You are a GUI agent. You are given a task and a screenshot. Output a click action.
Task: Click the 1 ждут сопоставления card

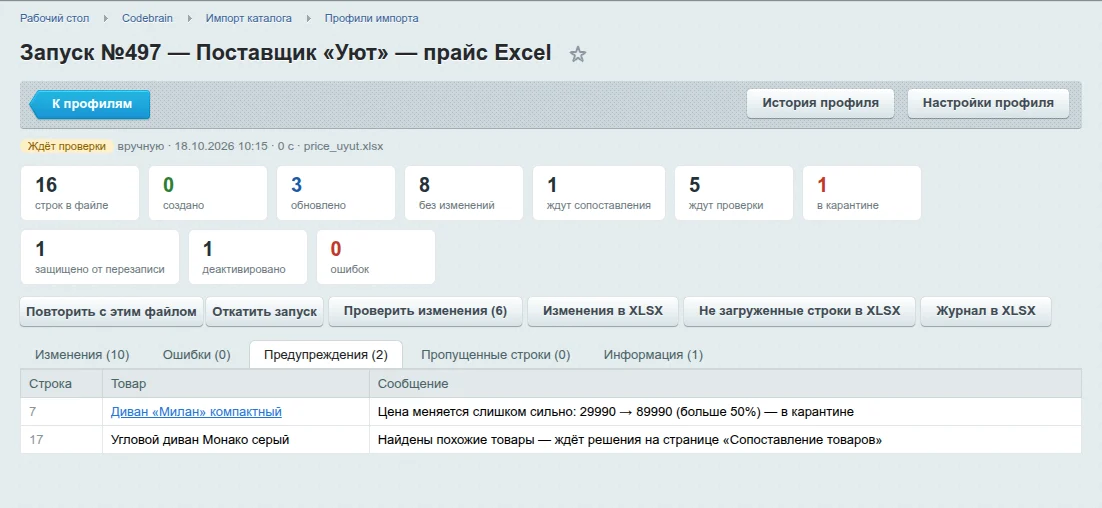pyautogui.click(x=599, y=193)
